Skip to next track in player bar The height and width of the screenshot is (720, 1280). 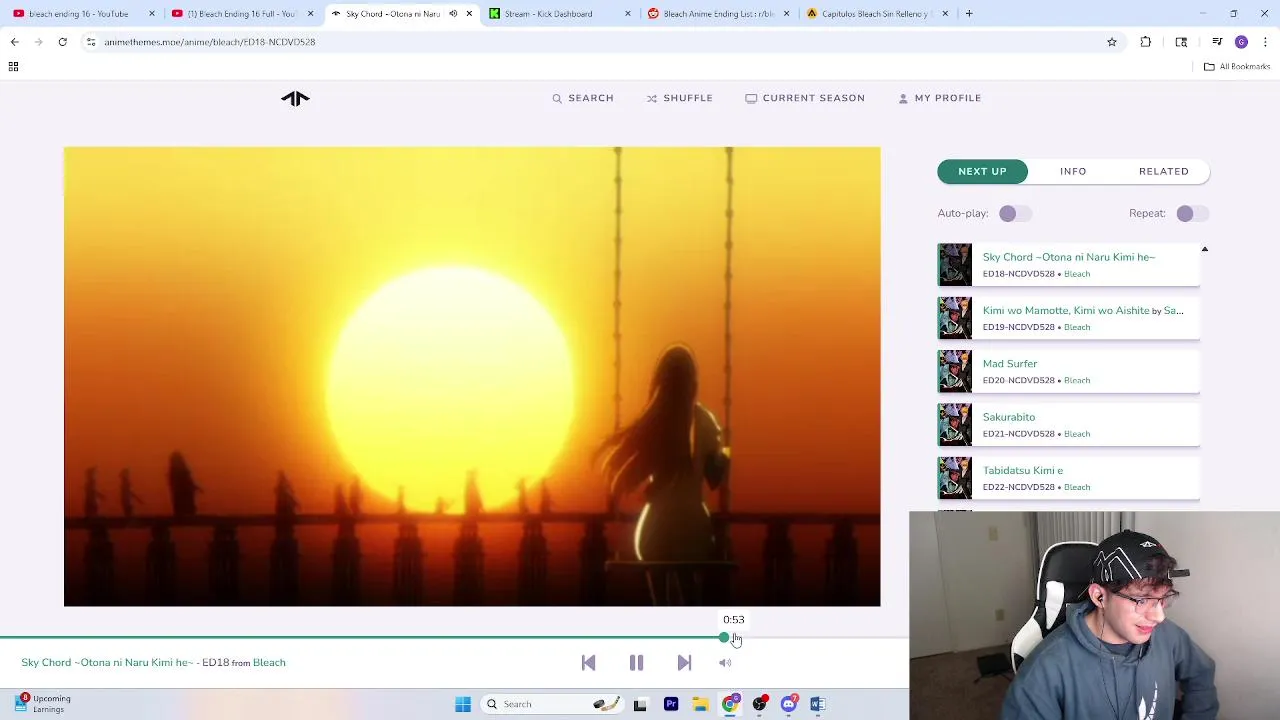[x=684, y=663]
